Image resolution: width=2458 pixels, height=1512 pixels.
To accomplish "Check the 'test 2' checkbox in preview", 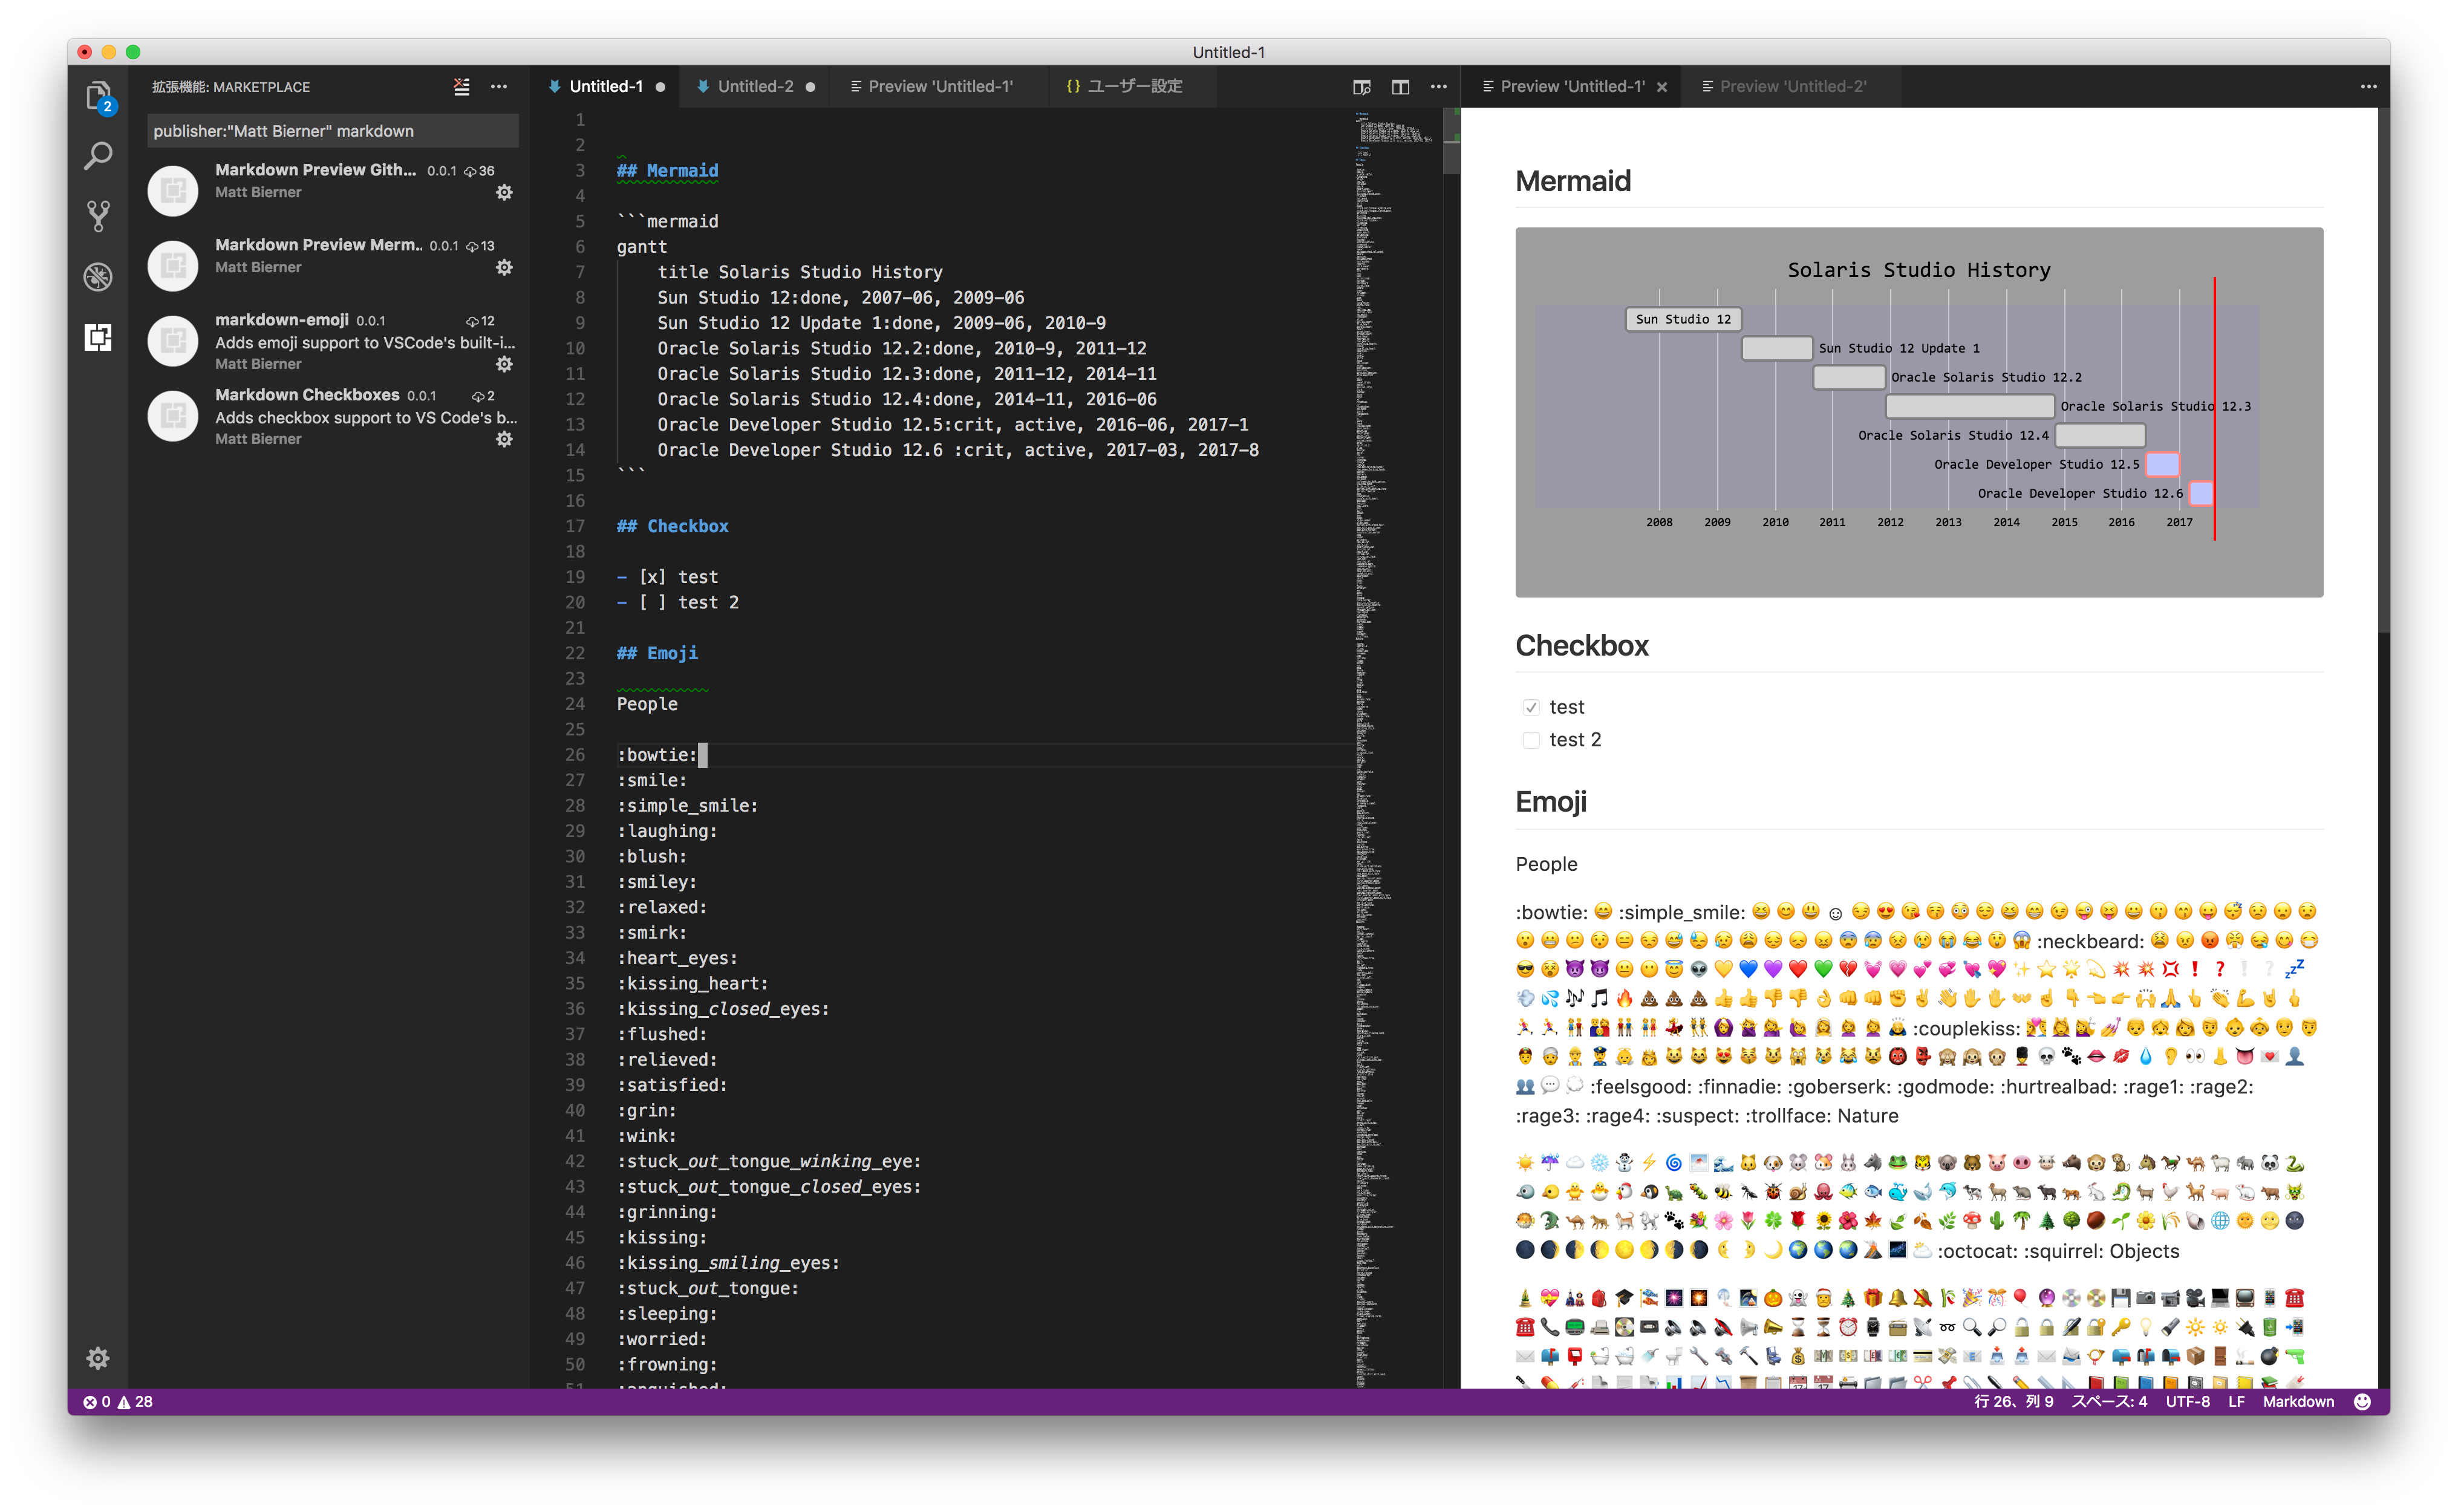I will coord(1530,740).
